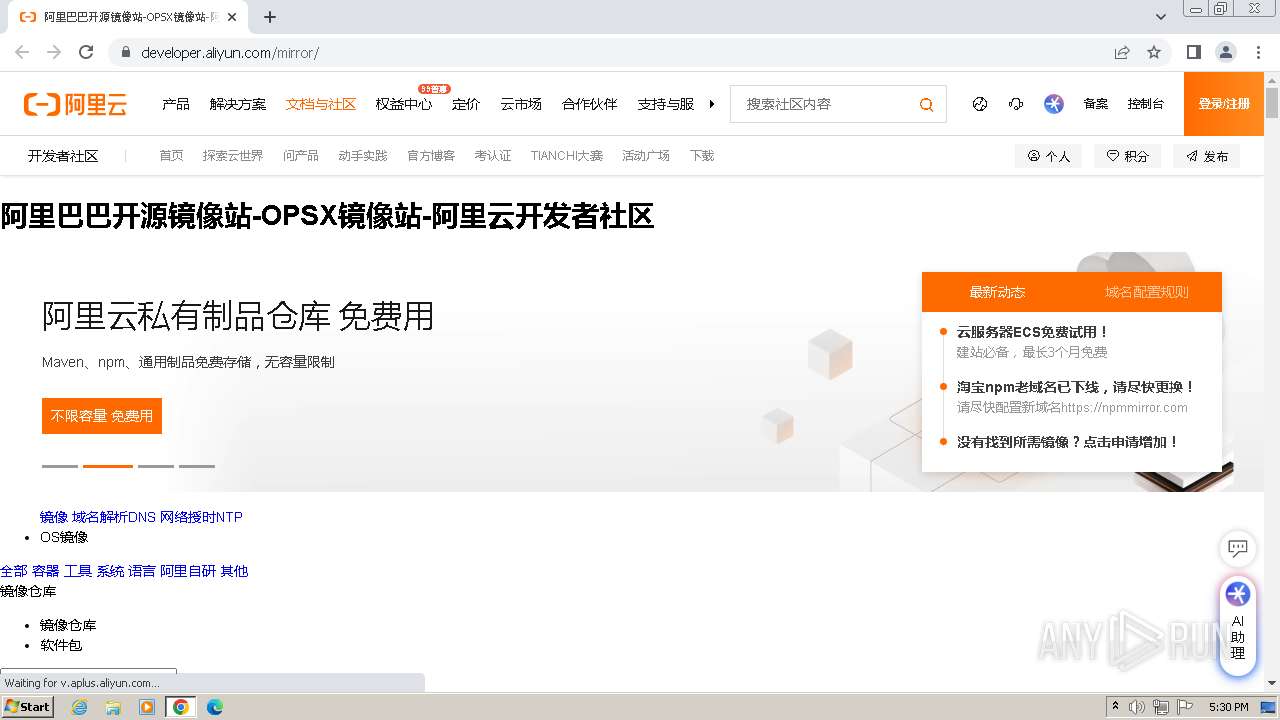Image resolution: width=1280 pixels, height=720 pixels.
Task: Open 合作伙伴 menu
Action: (x=590, y=104)
